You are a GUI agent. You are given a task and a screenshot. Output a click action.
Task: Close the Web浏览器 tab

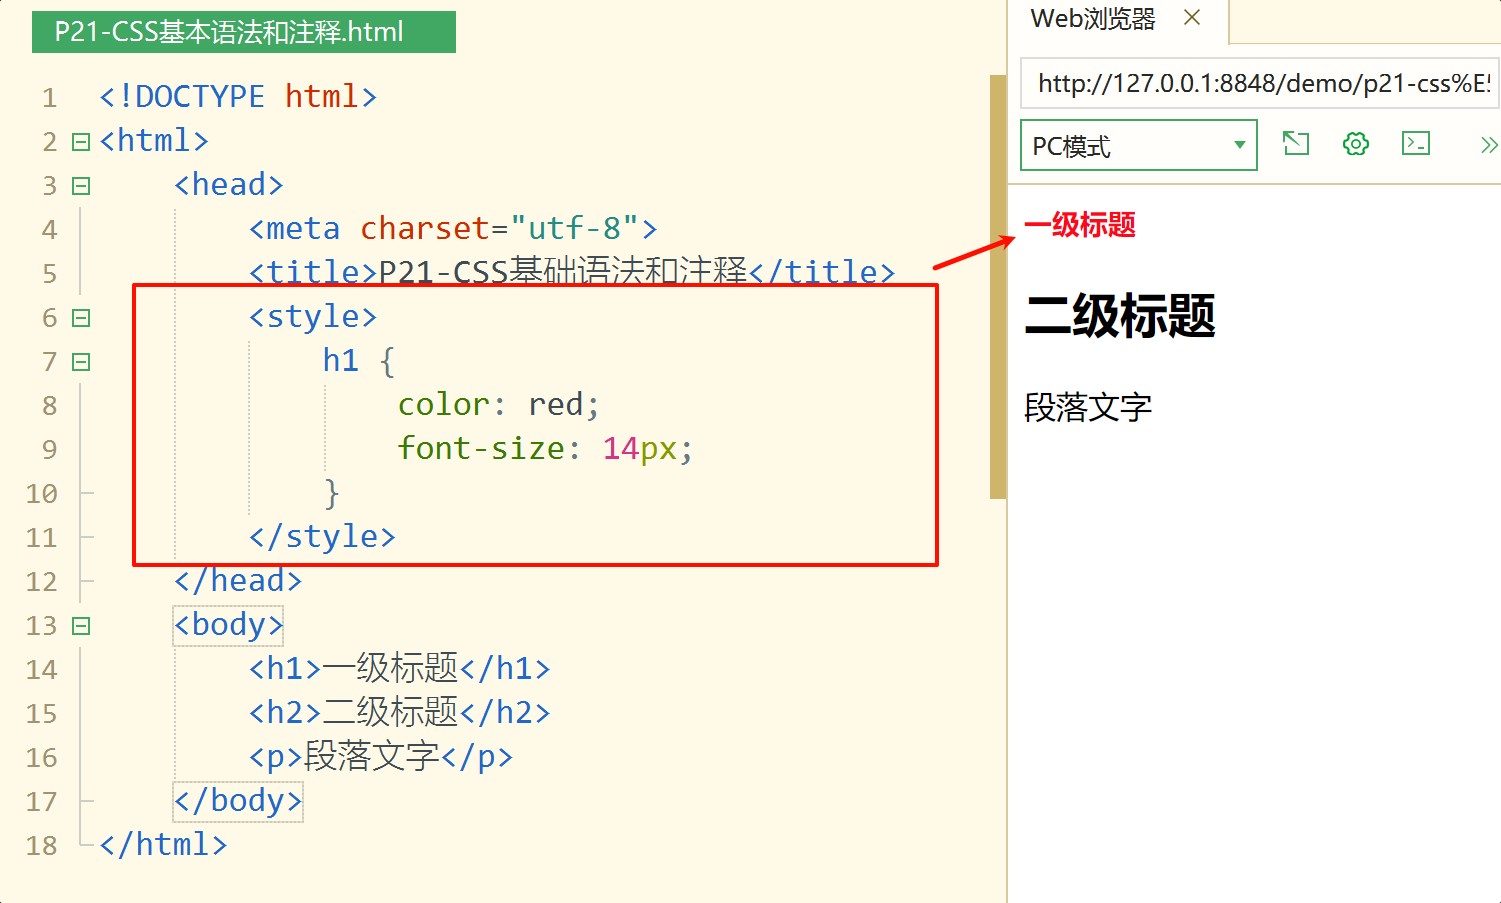[x=1192, y=17]
